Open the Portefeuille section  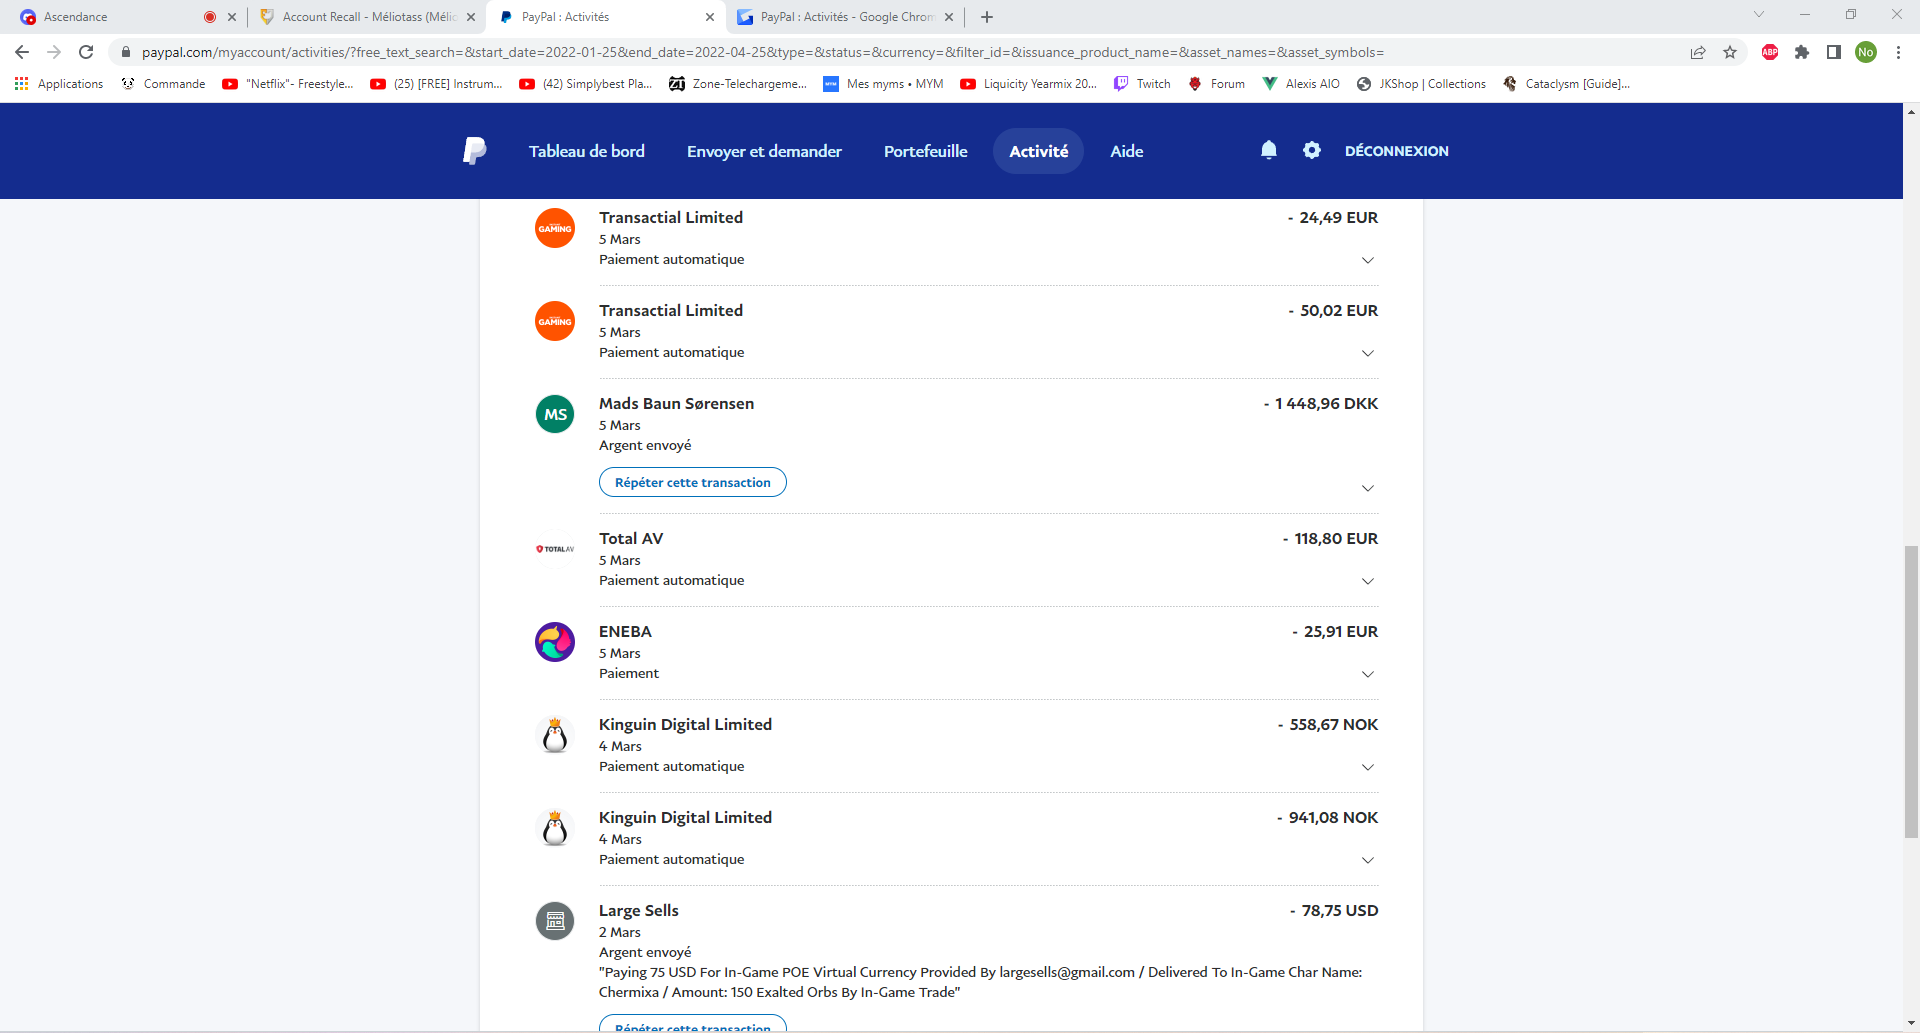coord(926,151)
